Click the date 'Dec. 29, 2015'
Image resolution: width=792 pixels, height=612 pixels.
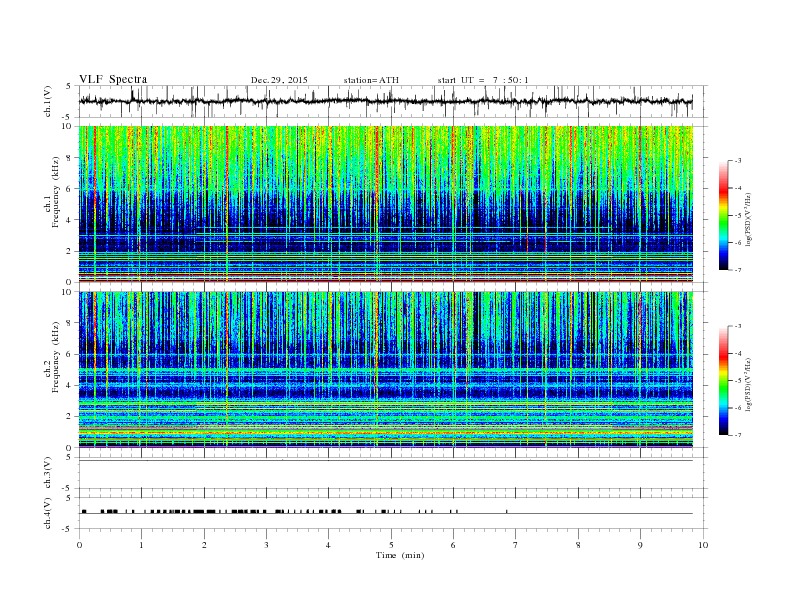pos(279,80)
